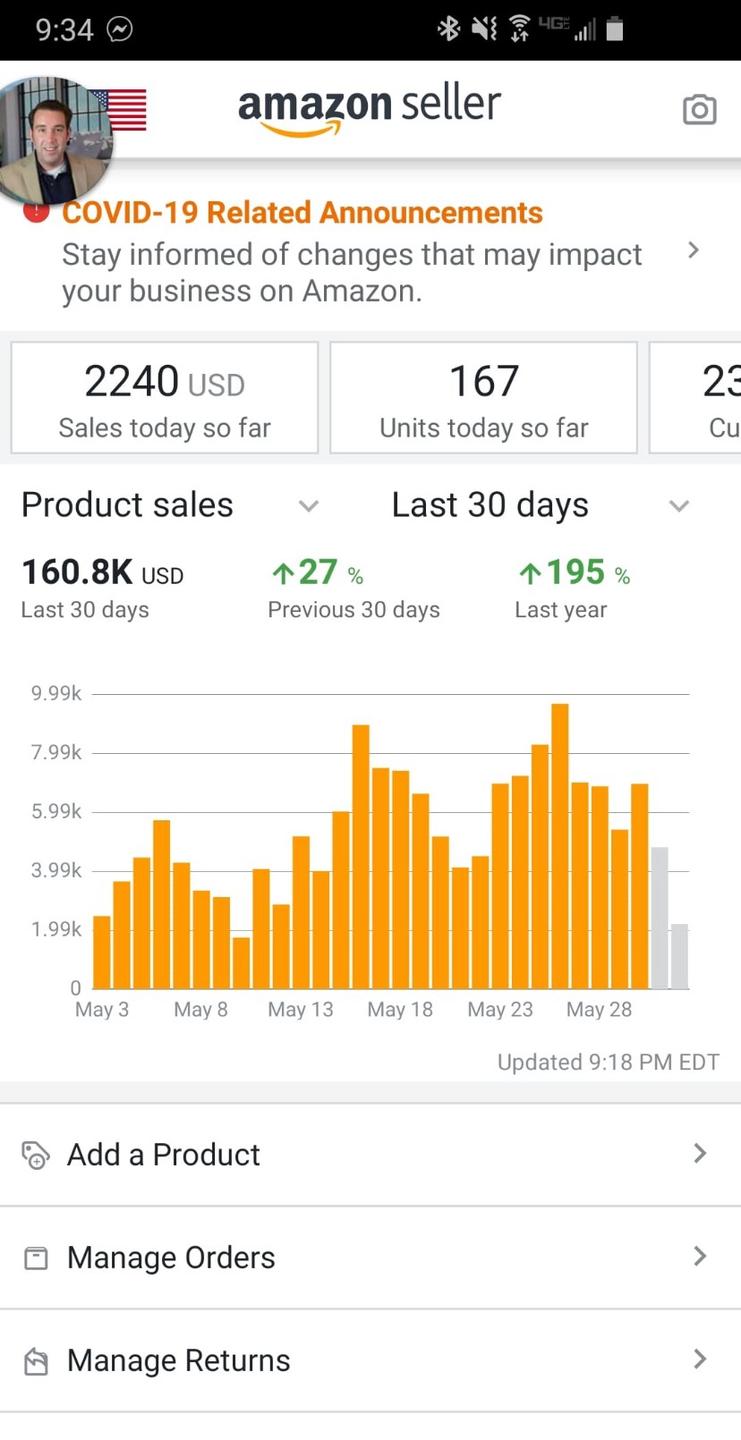
Task: Tap the Add a Product tag icon
Action: (x=35, y=1155)
